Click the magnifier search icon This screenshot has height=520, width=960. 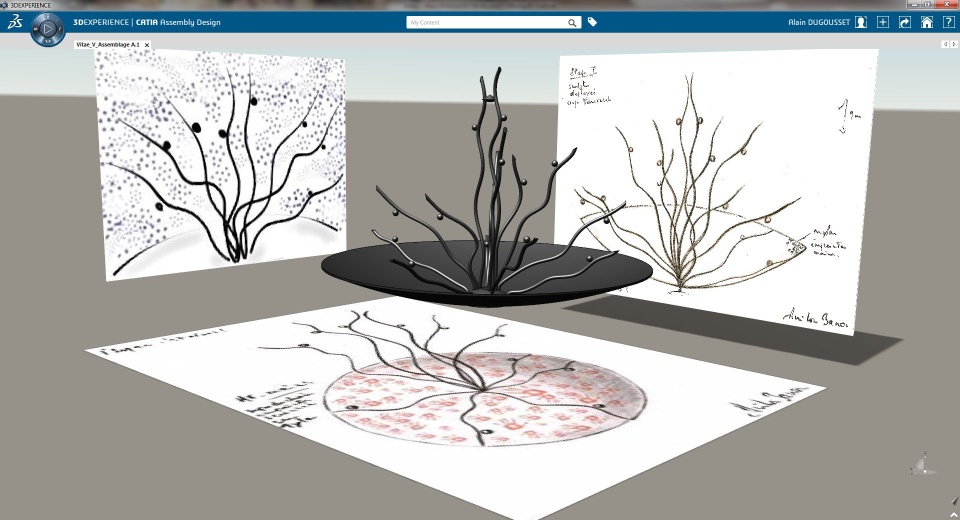click(x=572, y=23)
